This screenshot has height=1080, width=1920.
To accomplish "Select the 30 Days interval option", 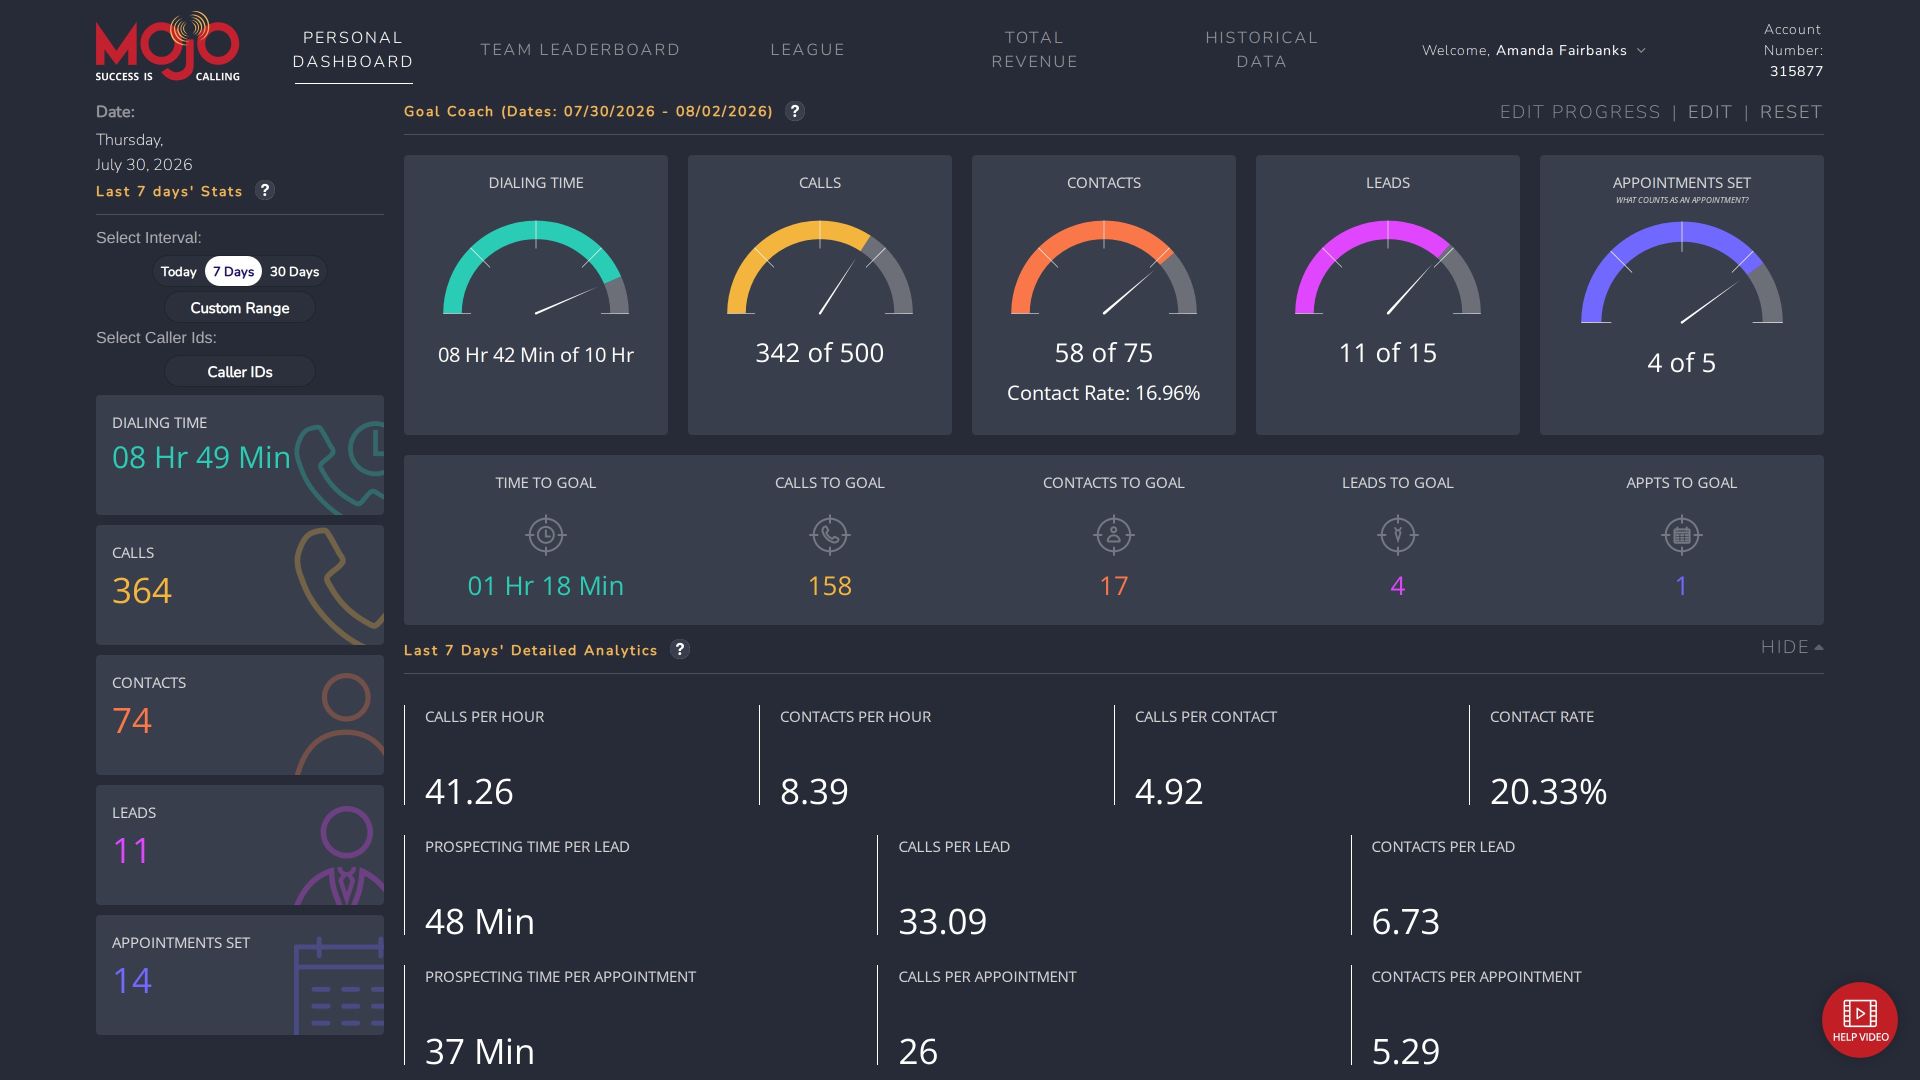I will (x=294, y=271).
